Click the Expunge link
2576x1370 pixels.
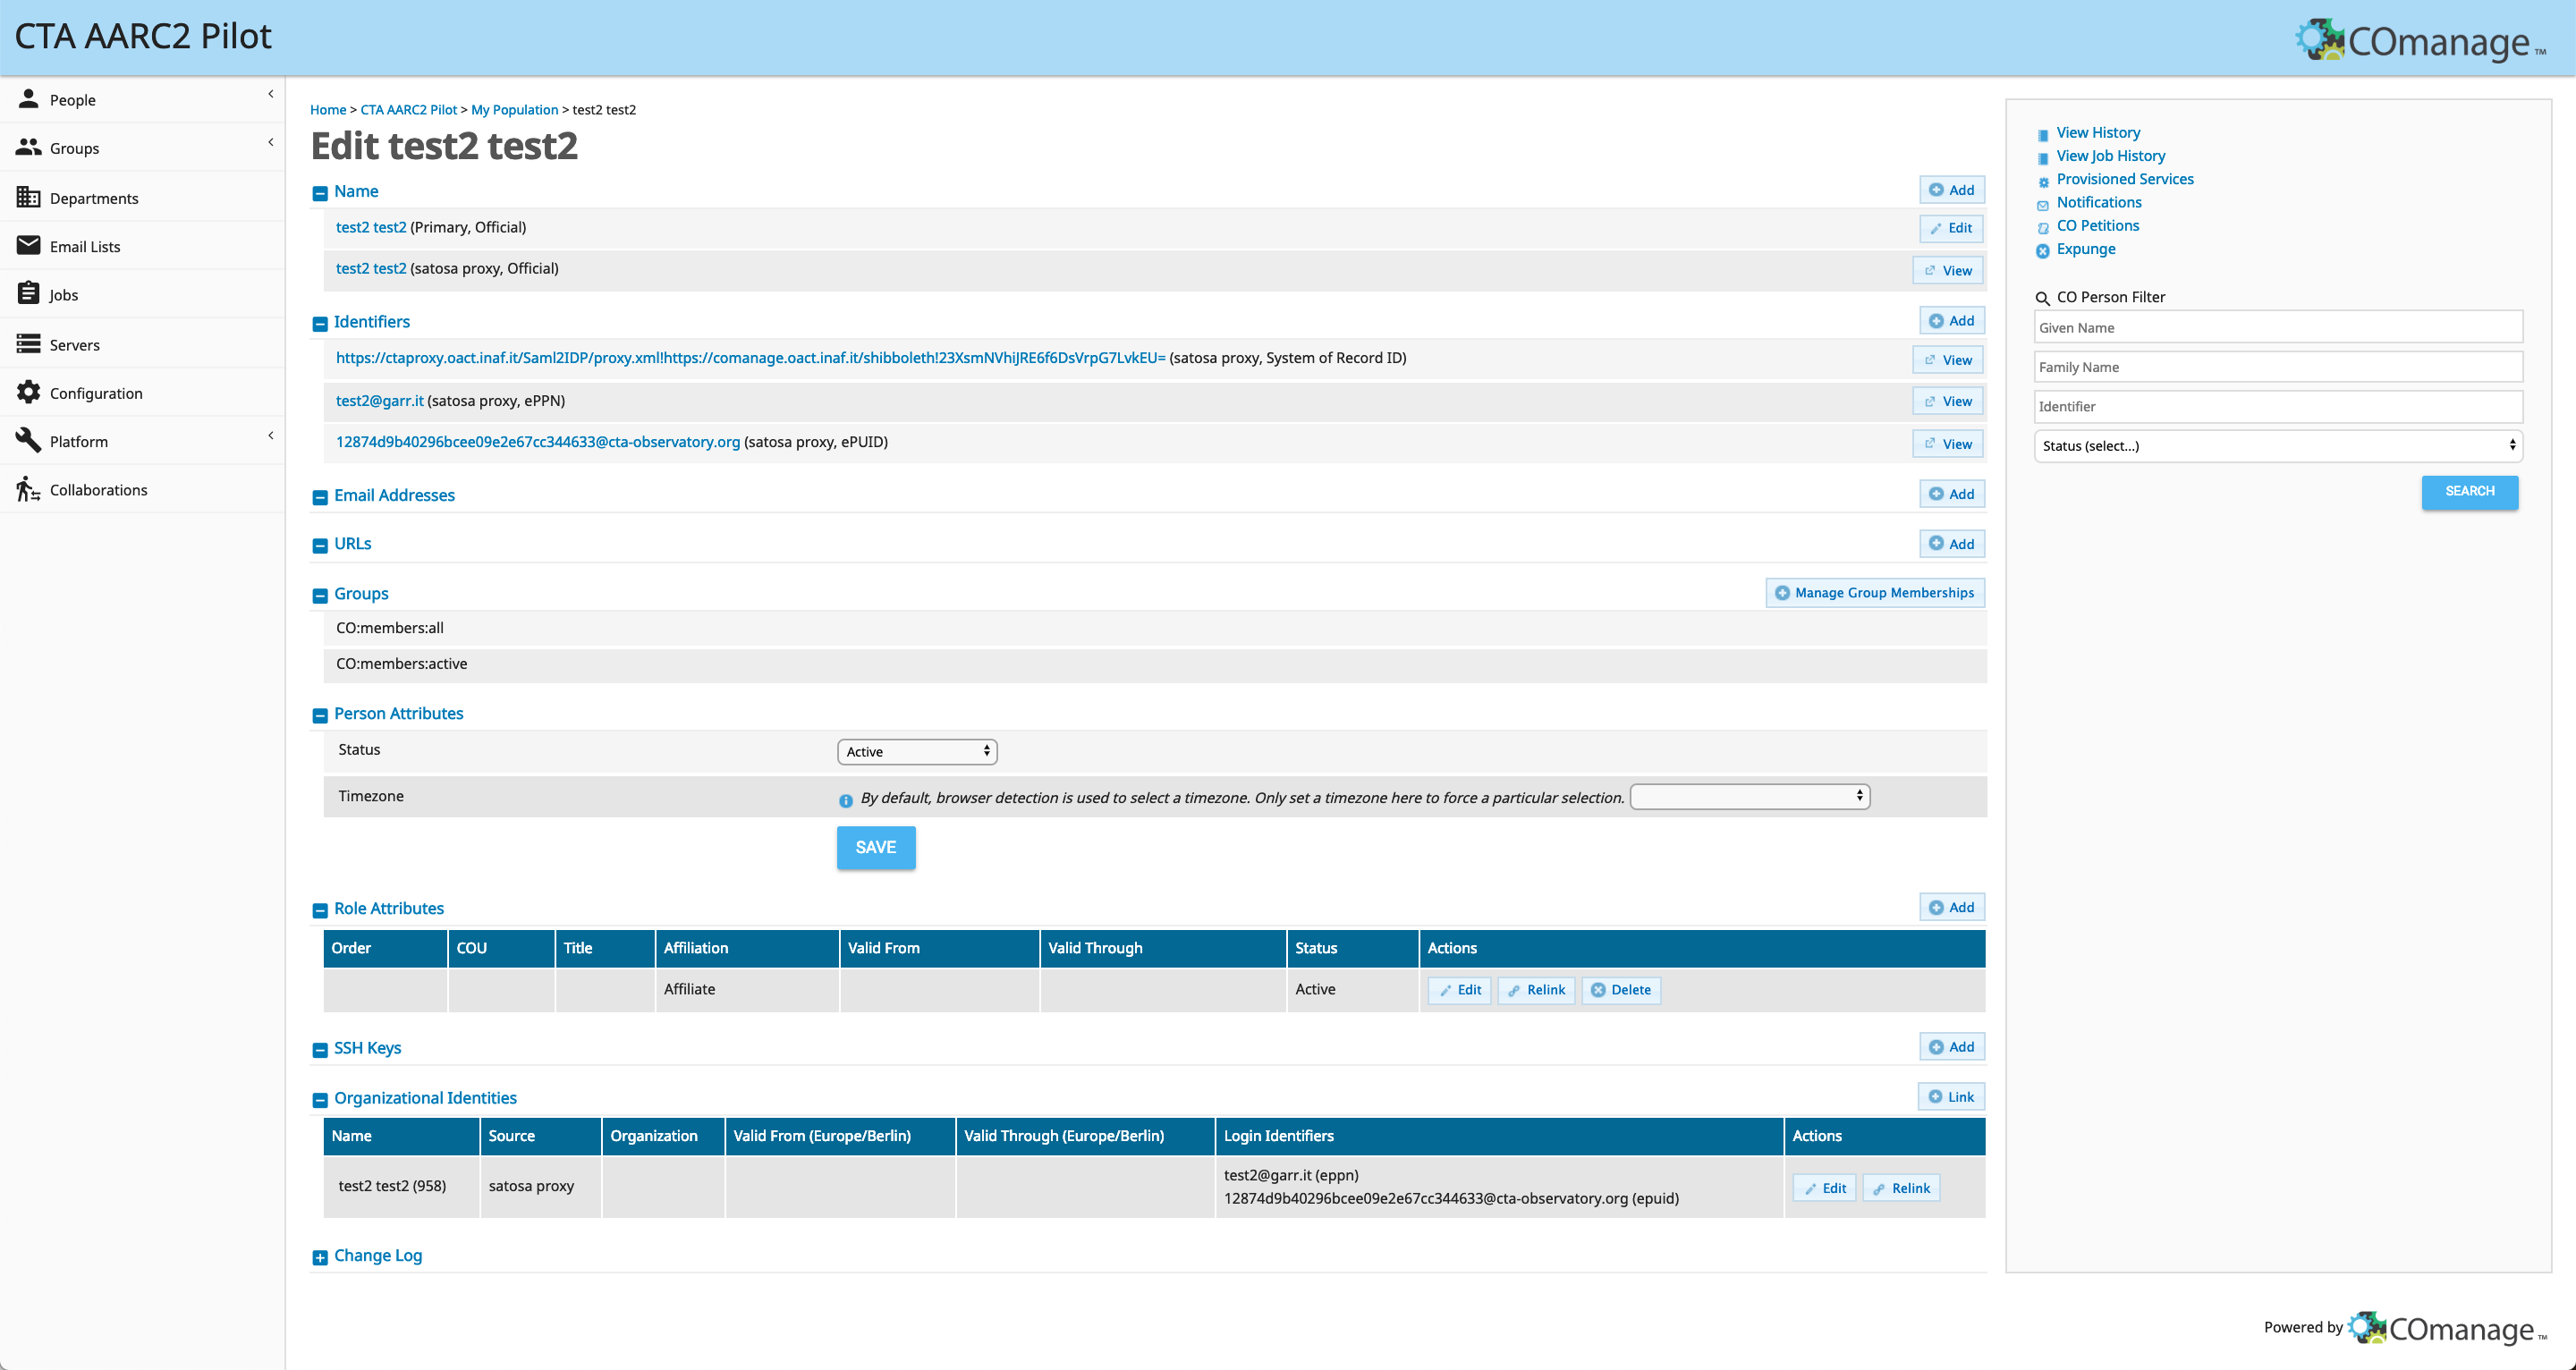click(x=2086, y=249)
